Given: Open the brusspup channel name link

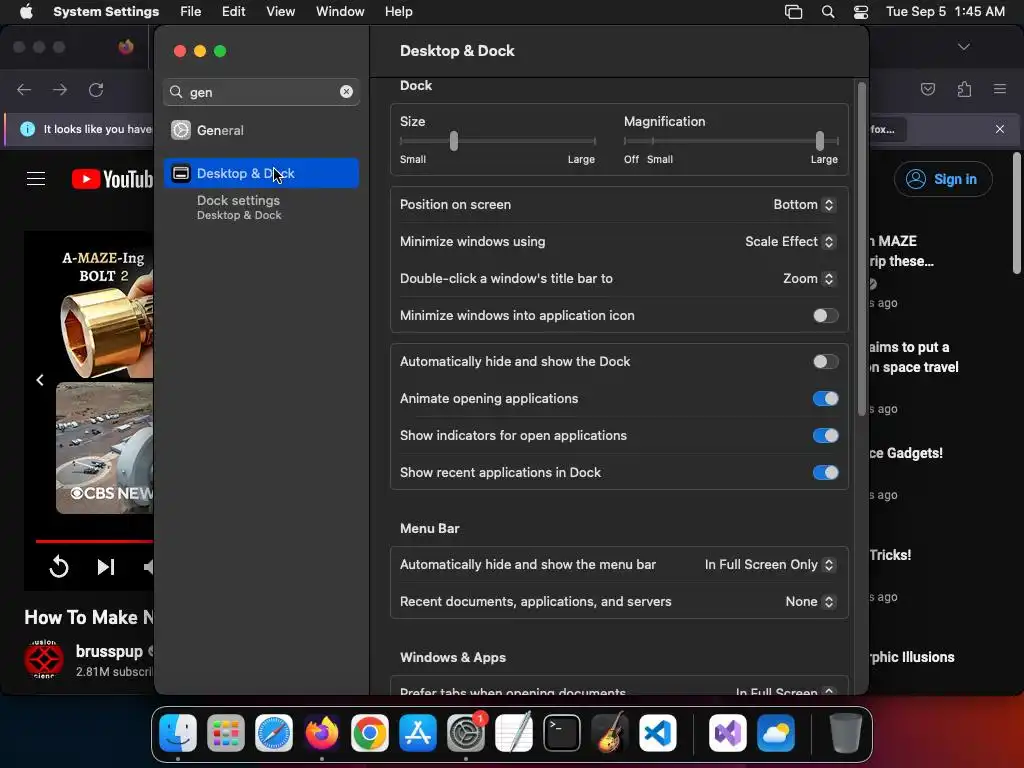Looking at the screenshot, I should click(x=109, y=651).
